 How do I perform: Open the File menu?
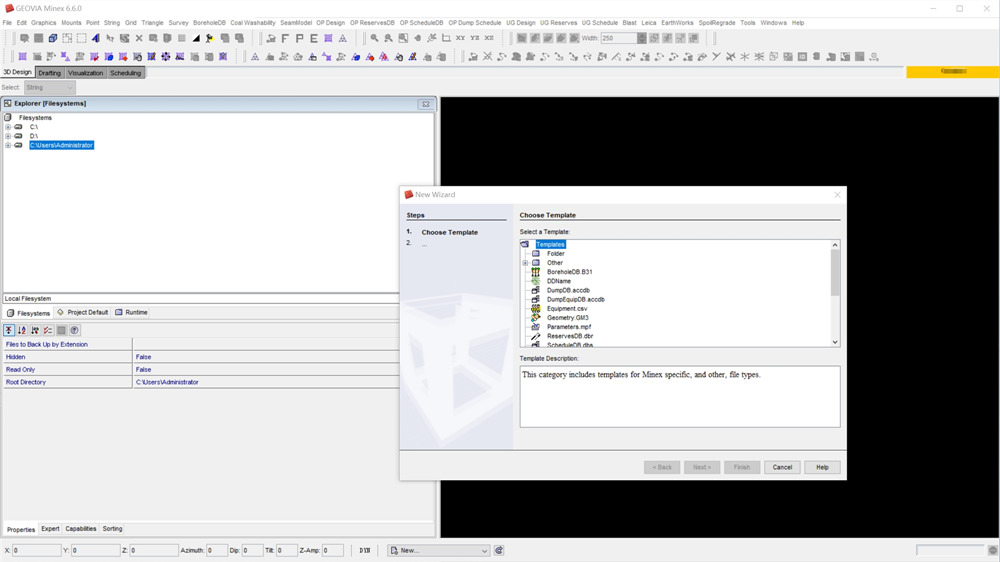point(7,22)
